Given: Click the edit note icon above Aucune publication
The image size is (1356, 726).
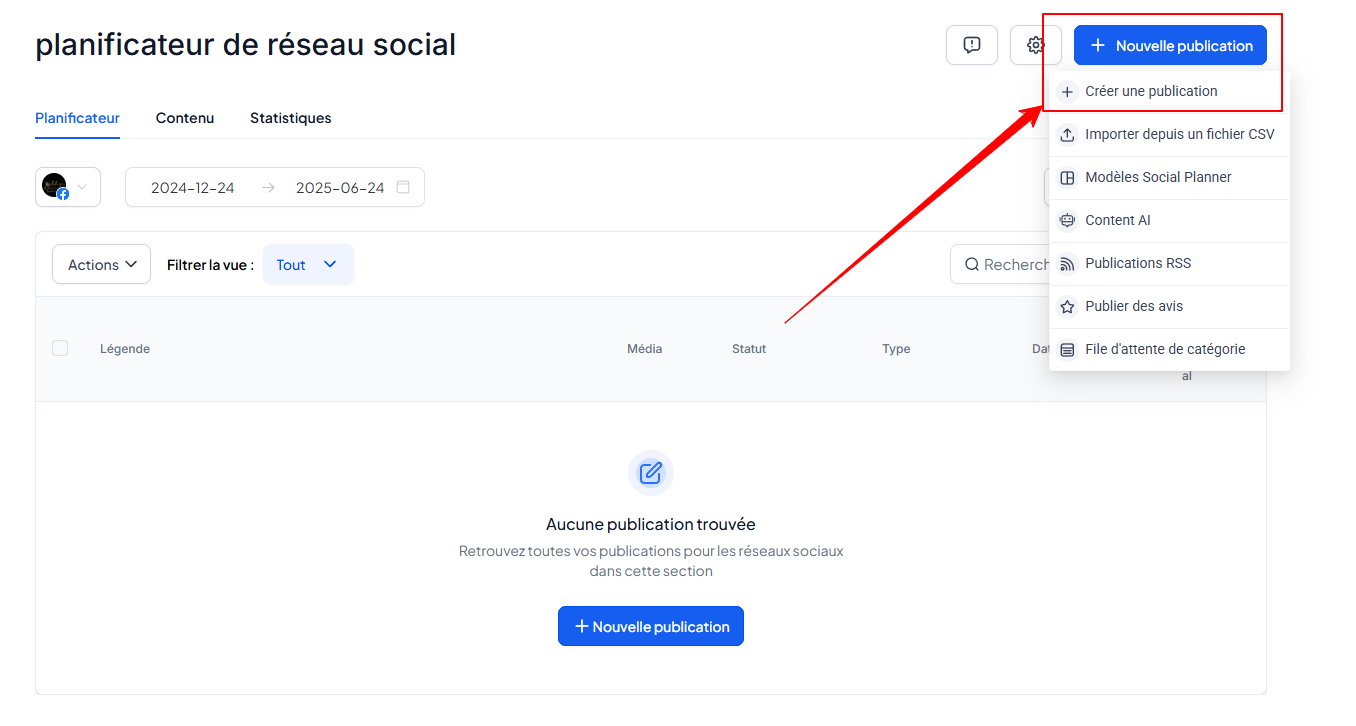Looking at the screenshot, I should click(x=651, y=473).
